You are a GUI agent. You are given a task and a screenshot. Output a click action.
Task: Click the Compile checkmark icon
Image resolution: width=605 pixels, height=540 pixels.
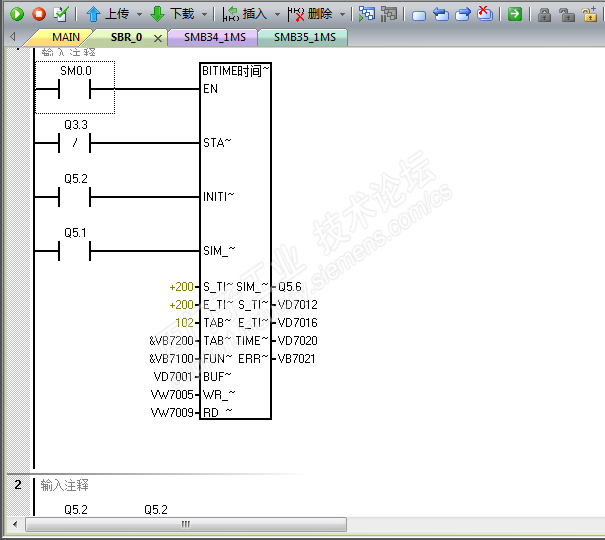click(61, 14)
